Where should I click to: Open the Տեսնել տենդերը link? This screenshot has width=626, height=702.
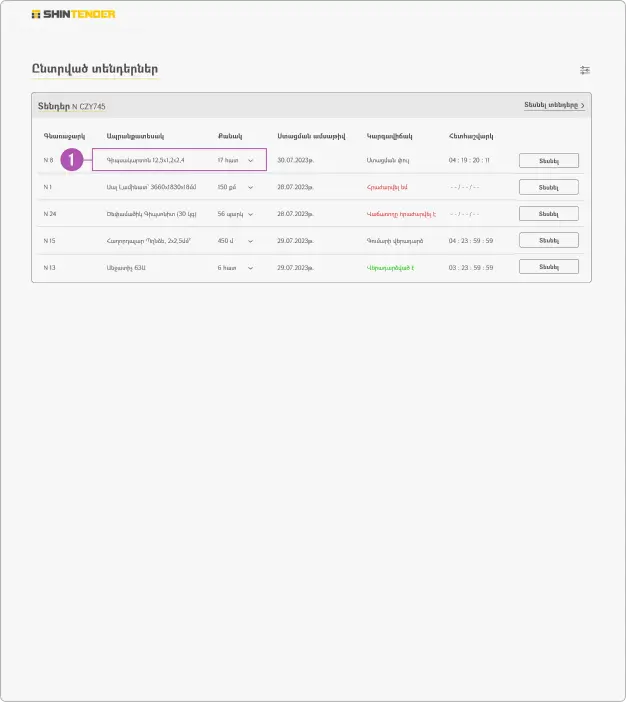click(x=551, y=105)
